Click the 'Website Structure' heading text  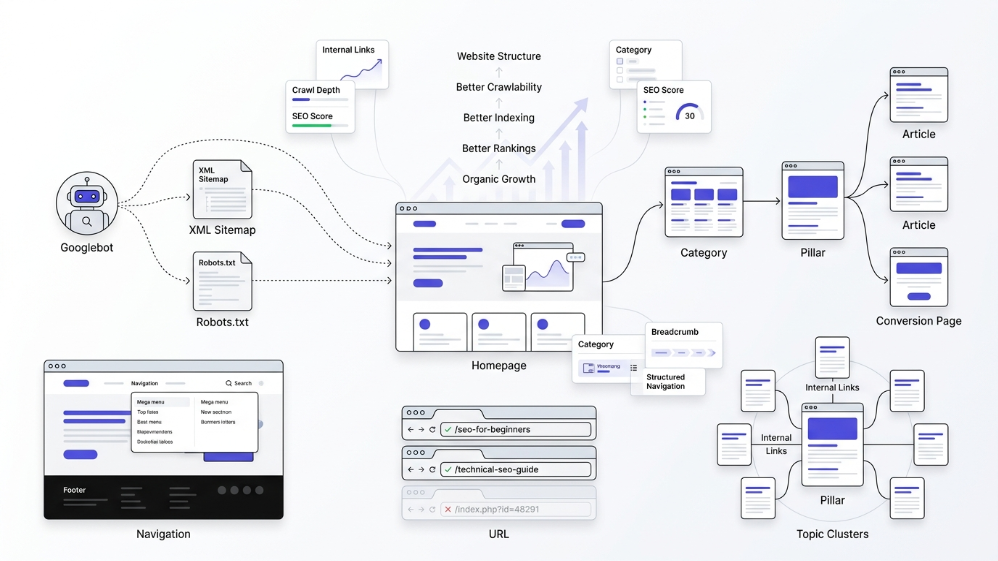(499, 56)
